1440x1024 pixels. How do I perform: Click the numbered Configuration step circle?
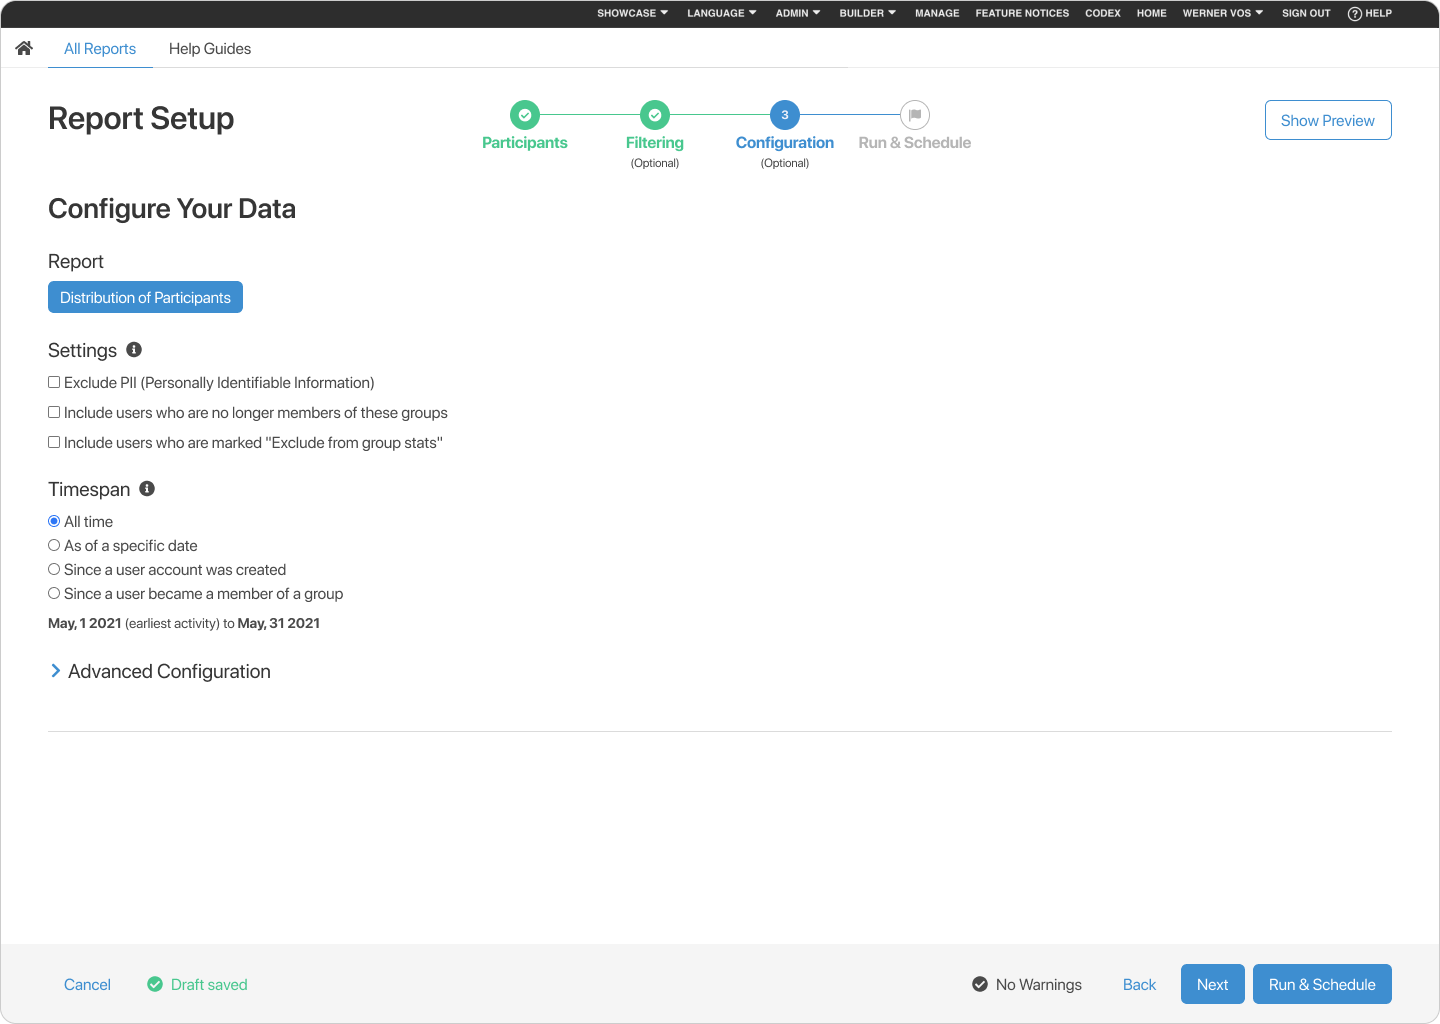pyautogui.click(x=784, y=115)
